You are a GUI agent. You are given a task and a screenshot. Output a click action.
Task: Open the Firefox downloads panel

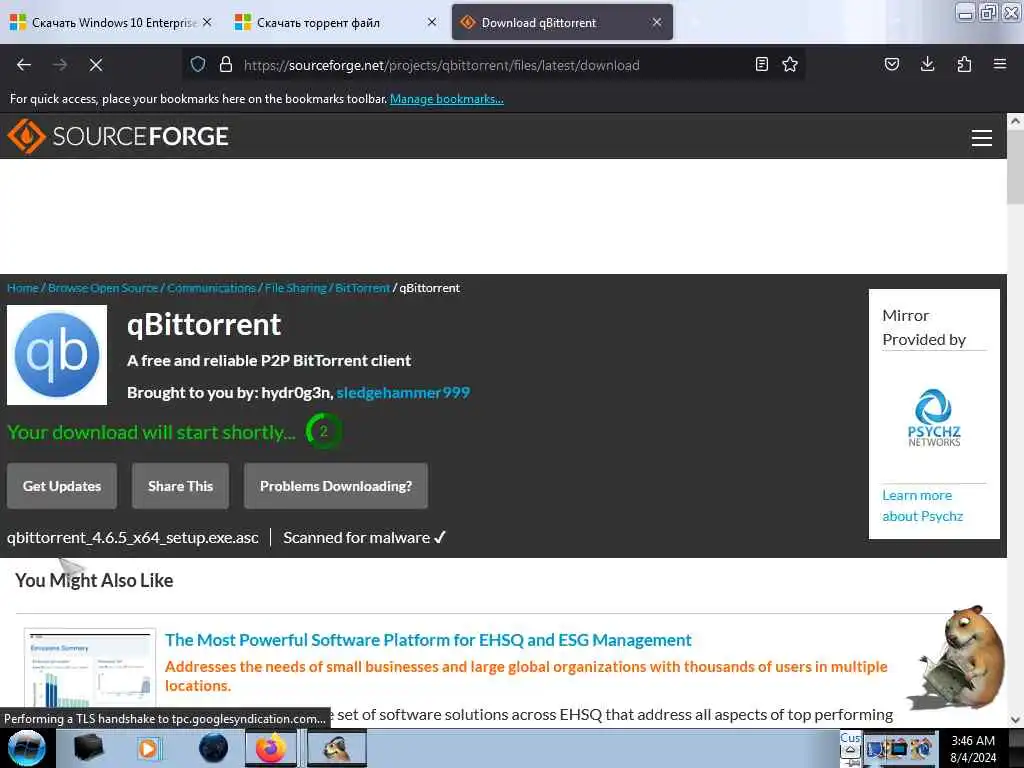click(927, 64)
